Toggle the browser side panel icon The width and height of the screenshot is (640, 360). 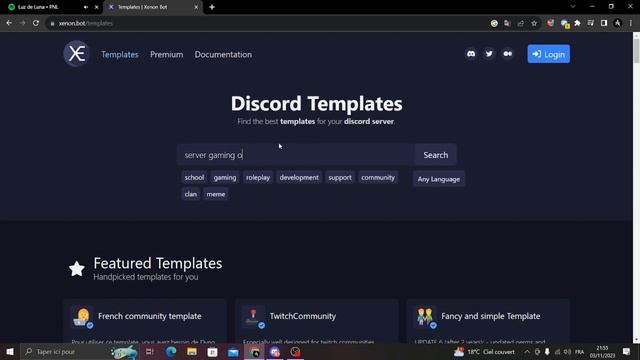click(x=604, y=23)
